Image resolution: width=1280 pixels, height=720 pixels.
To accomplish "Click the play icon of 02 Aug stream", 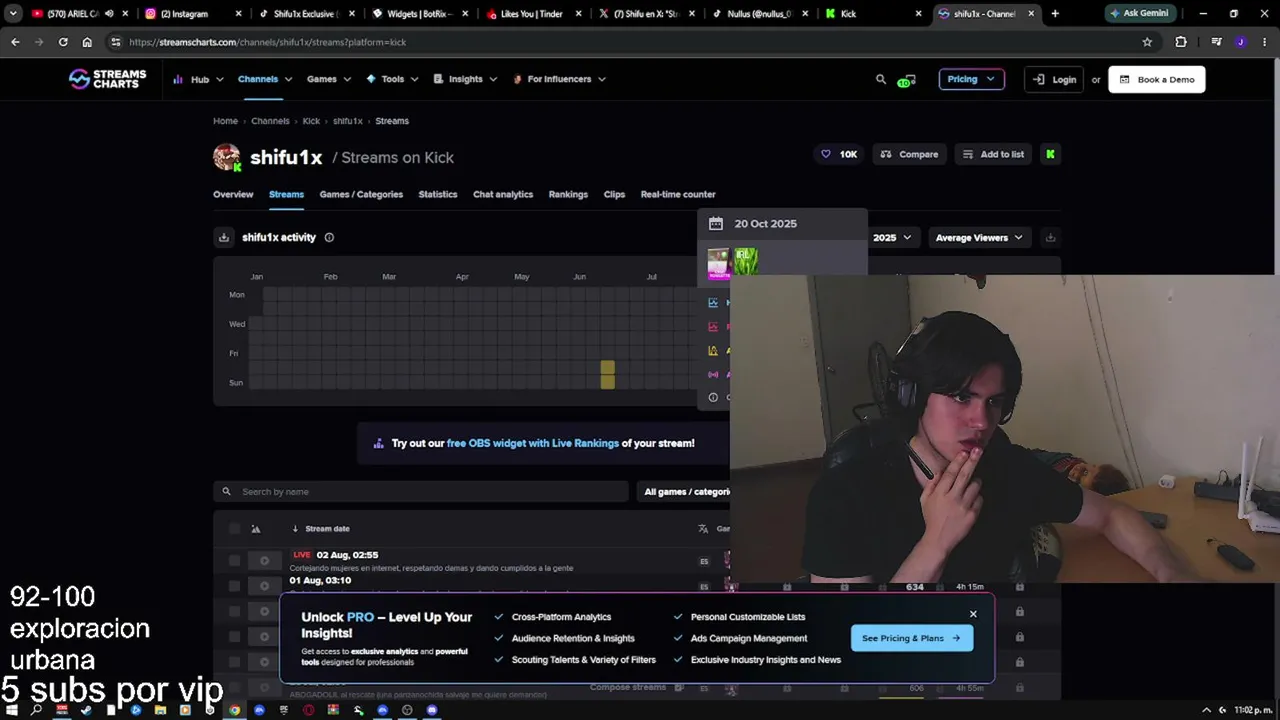I will (264, 561).
